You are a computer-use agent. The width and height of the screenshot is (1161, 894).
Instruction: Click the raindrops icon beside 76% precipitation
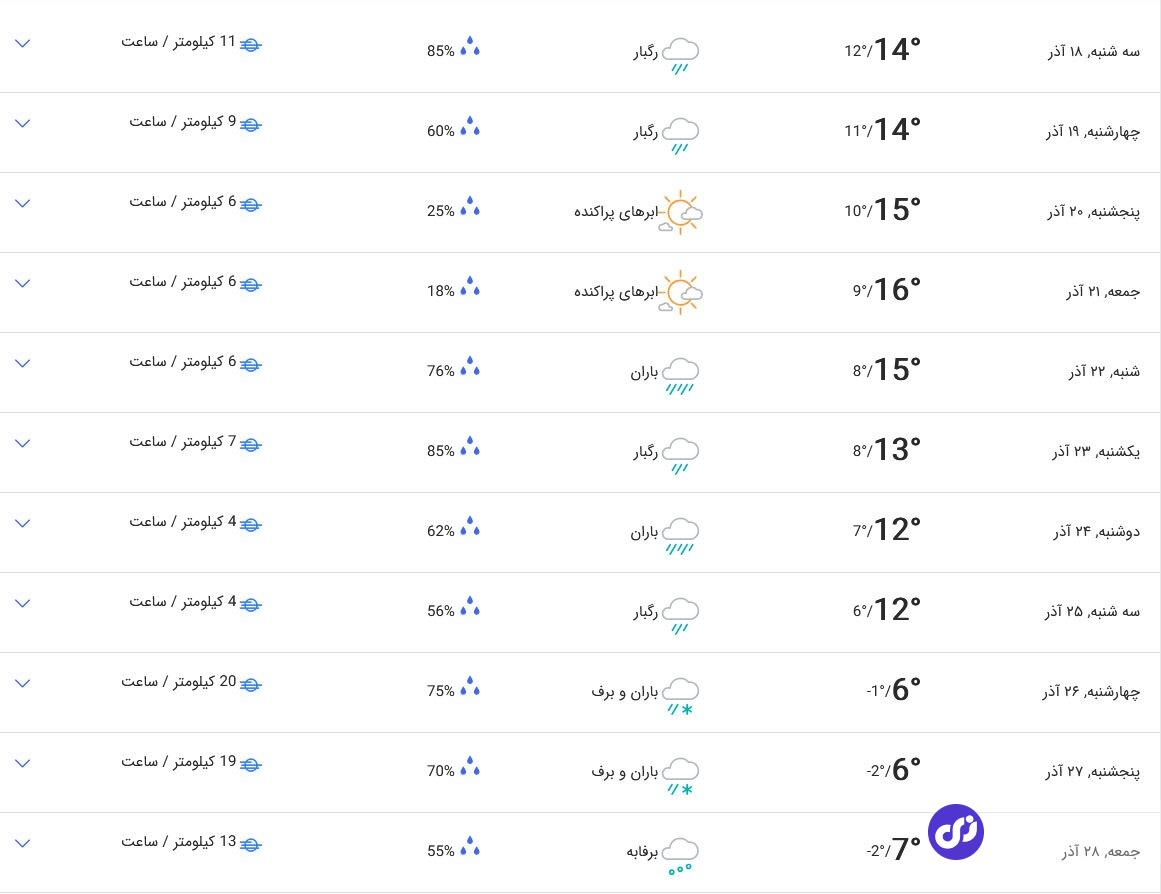click(x=470, y=368)
